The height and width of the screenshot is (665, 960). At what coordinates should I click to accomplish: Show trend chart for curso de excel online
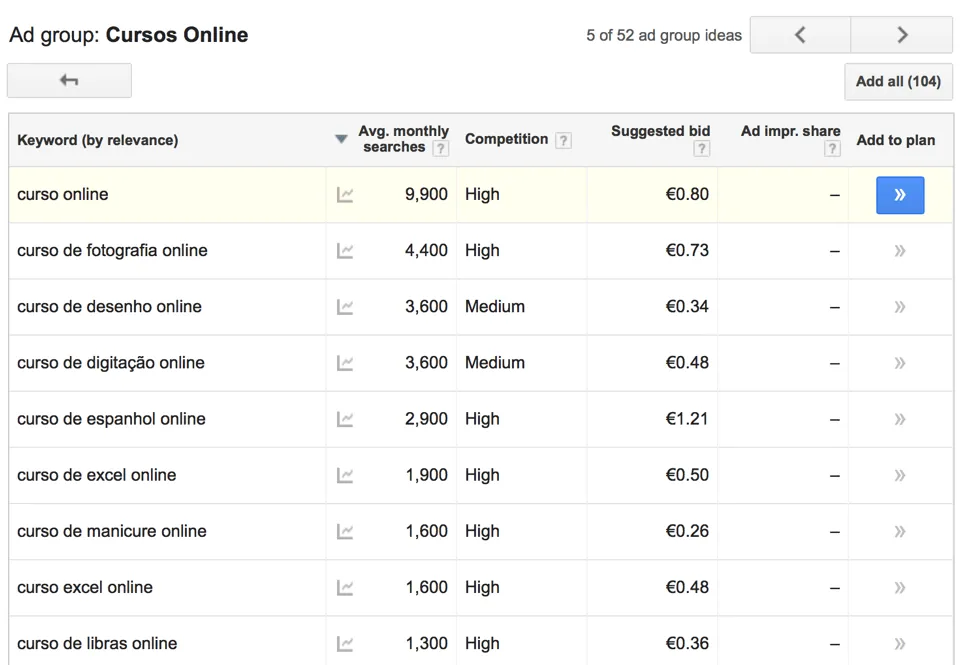point(345,476)
